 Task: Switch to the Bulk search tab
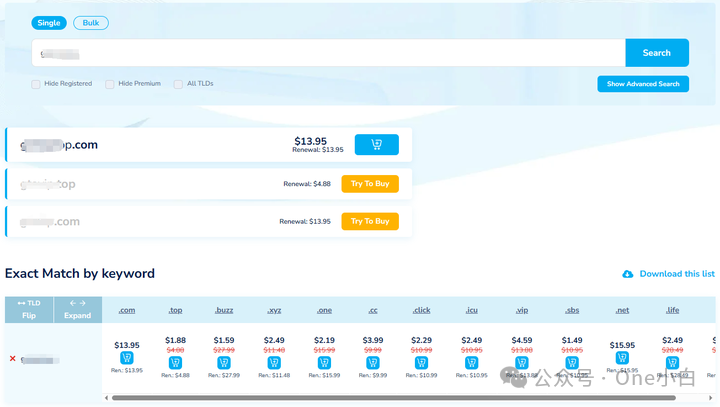91,23
